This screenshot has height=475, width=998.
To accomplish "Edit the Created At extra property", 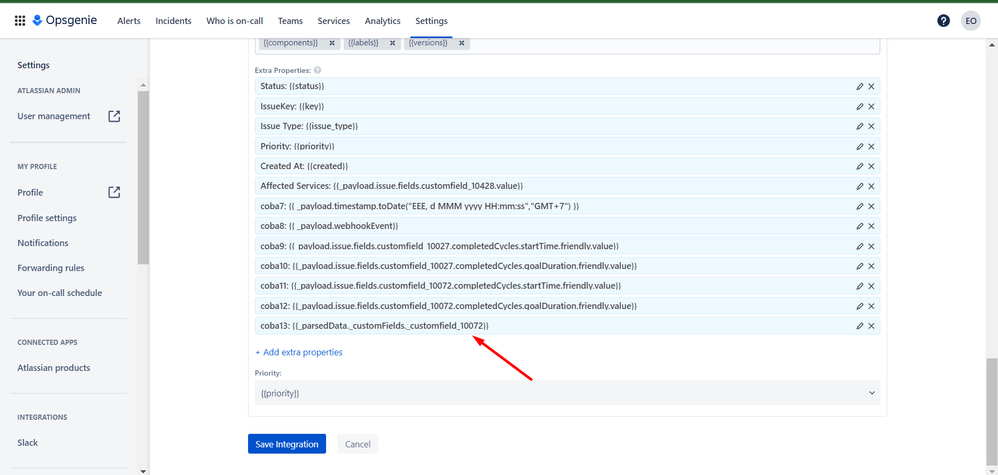I will click(x=860, y=166).
